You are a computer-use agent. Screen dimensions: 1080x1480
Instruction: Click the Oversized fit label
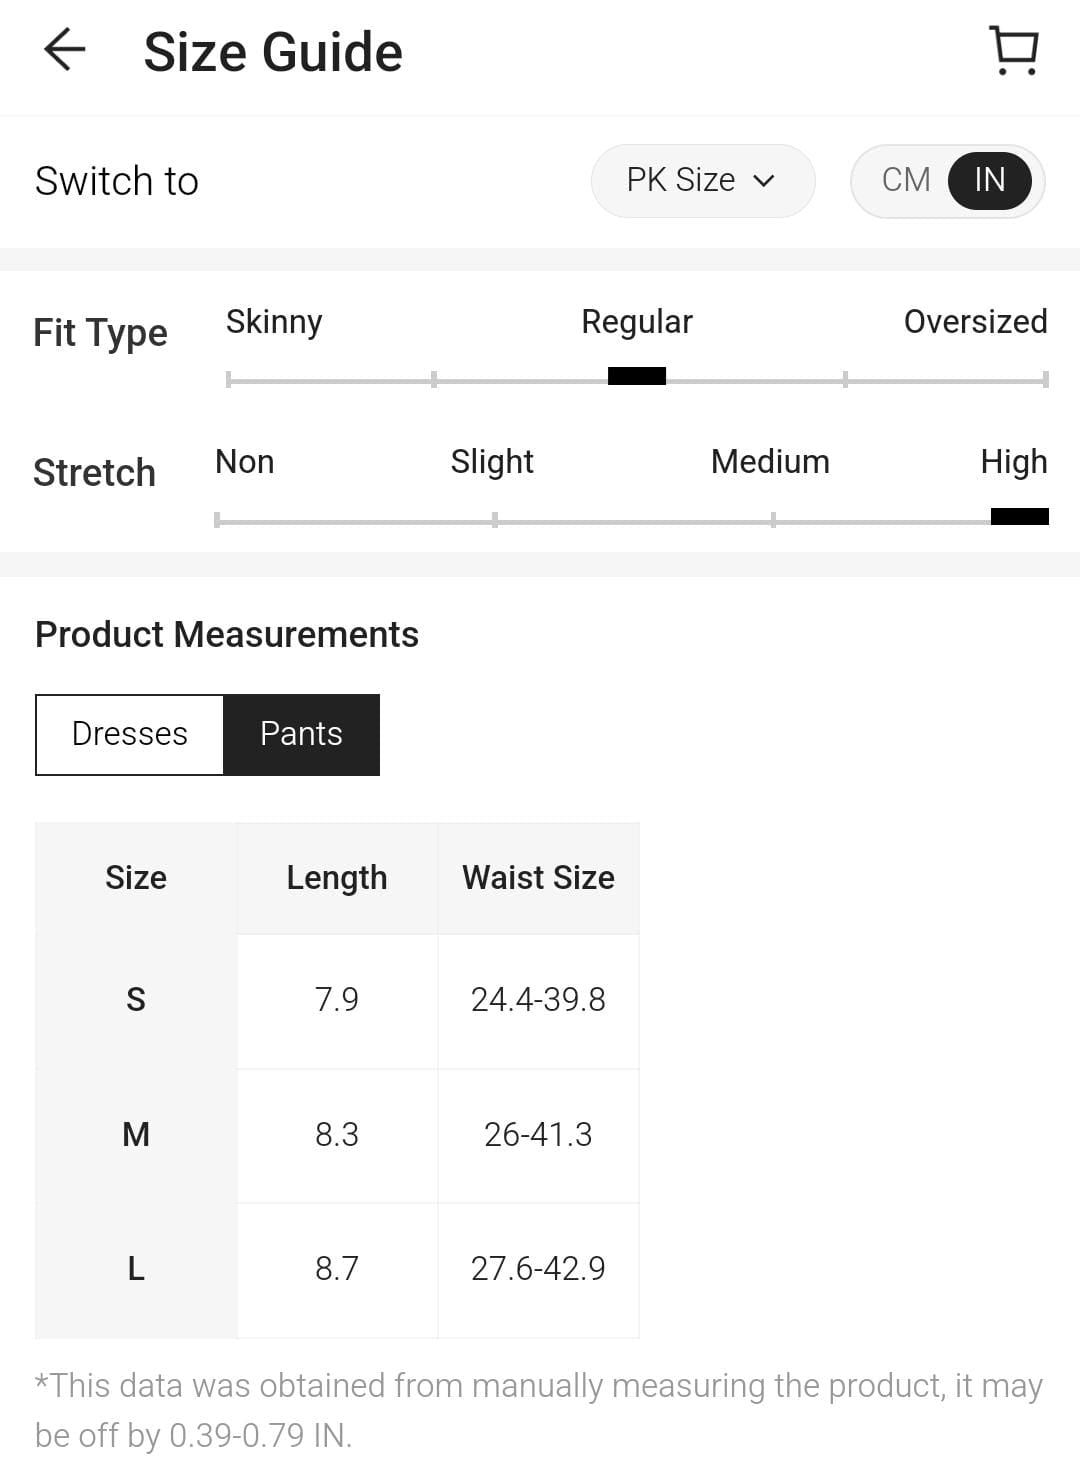[x=975, y=322]
